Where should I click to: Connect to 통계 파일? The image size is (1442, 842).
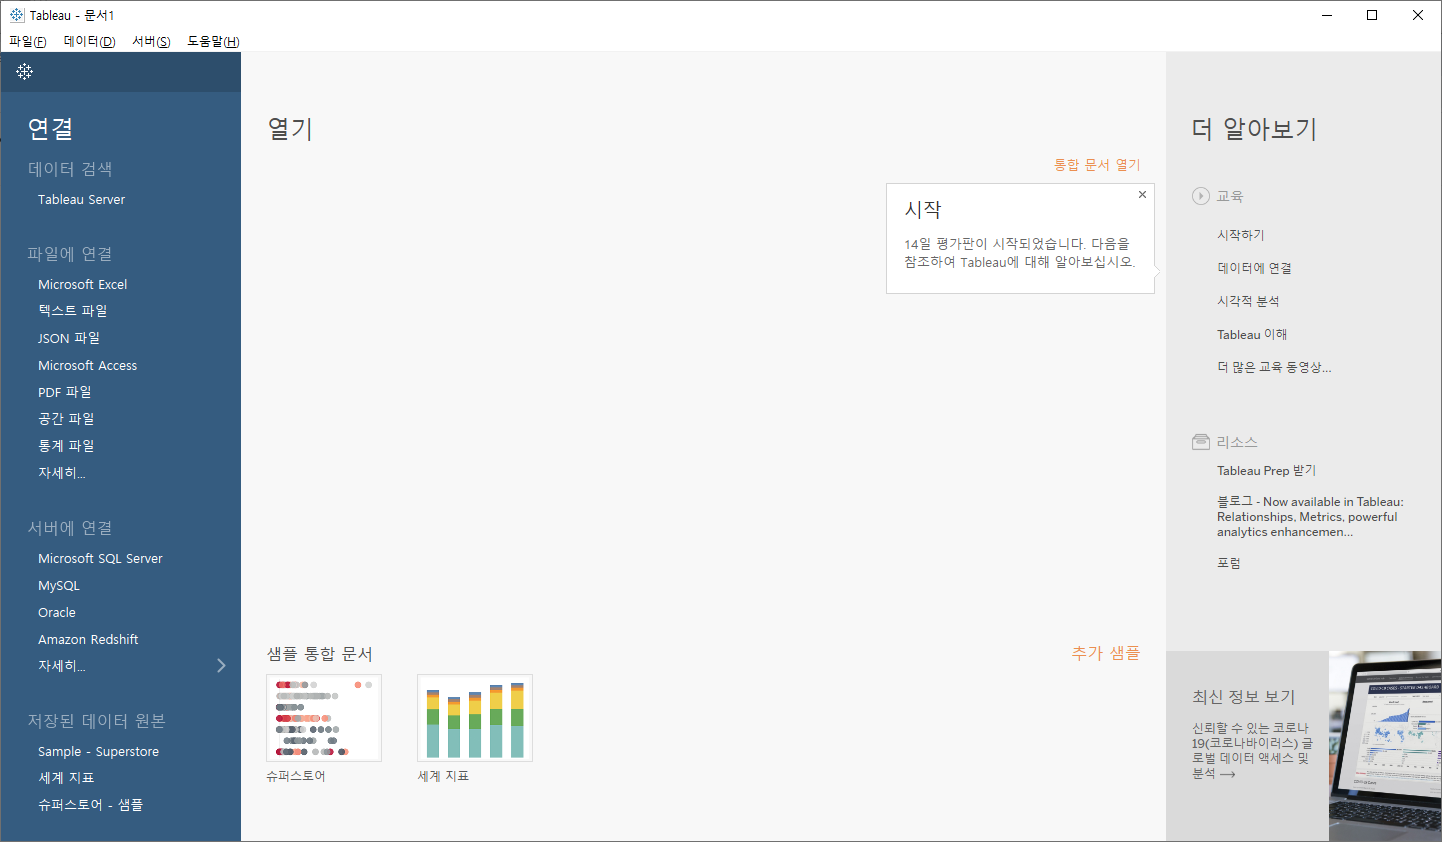point(67,446)
